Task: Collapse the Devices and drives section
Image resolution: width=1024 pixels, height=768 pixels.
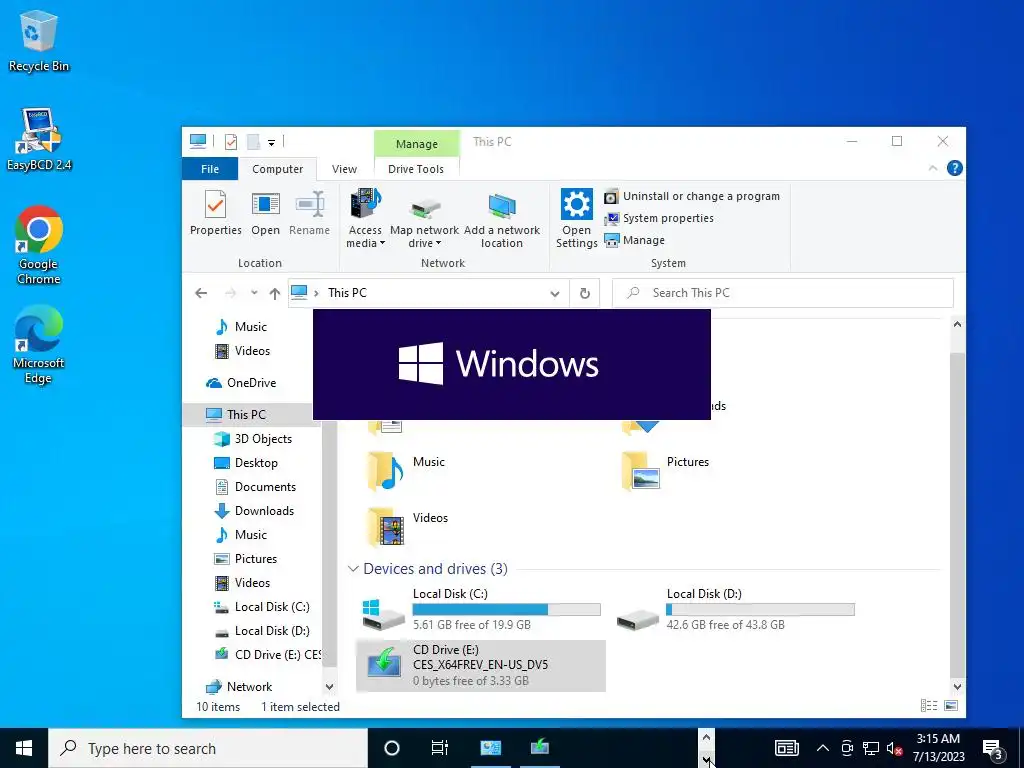Action: tap(353, 569)
